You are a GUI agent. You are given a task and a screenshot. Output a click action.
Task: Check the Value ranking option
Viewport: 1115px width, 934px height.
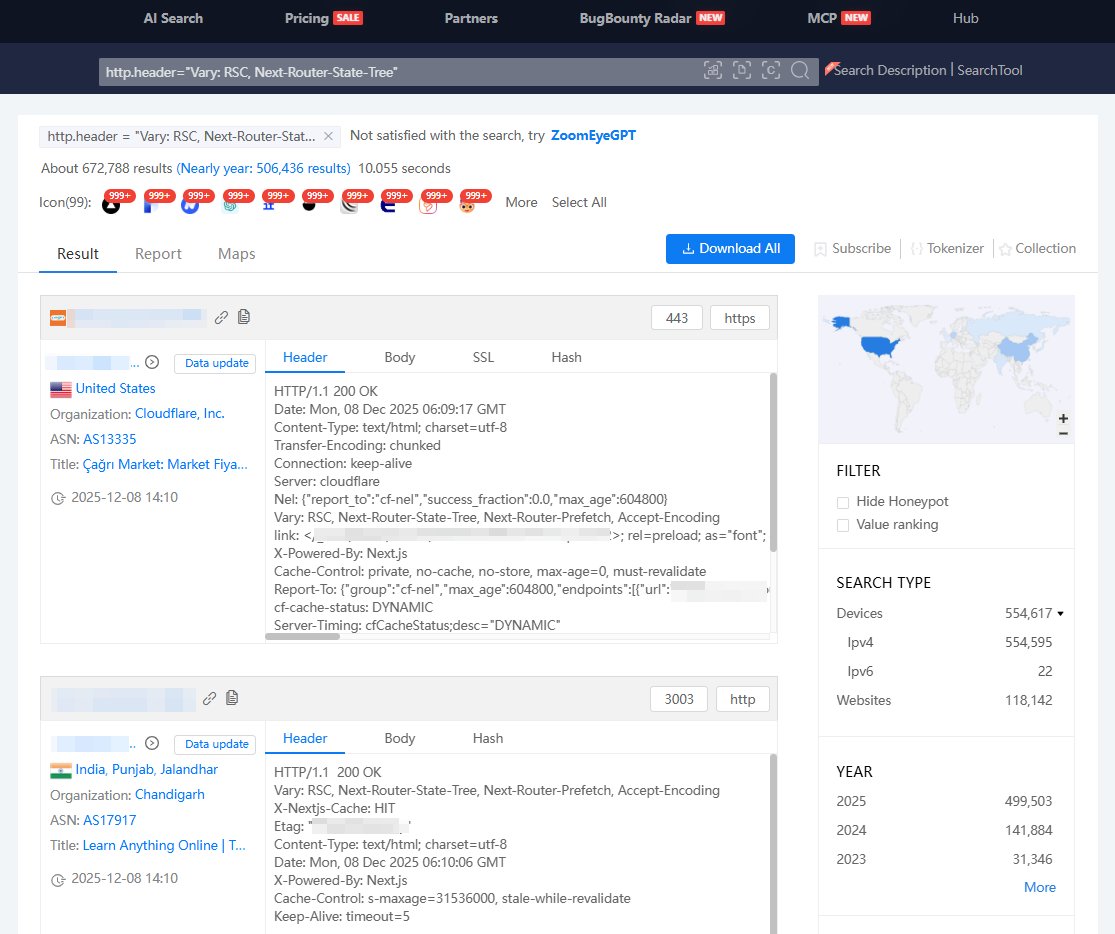842,524
